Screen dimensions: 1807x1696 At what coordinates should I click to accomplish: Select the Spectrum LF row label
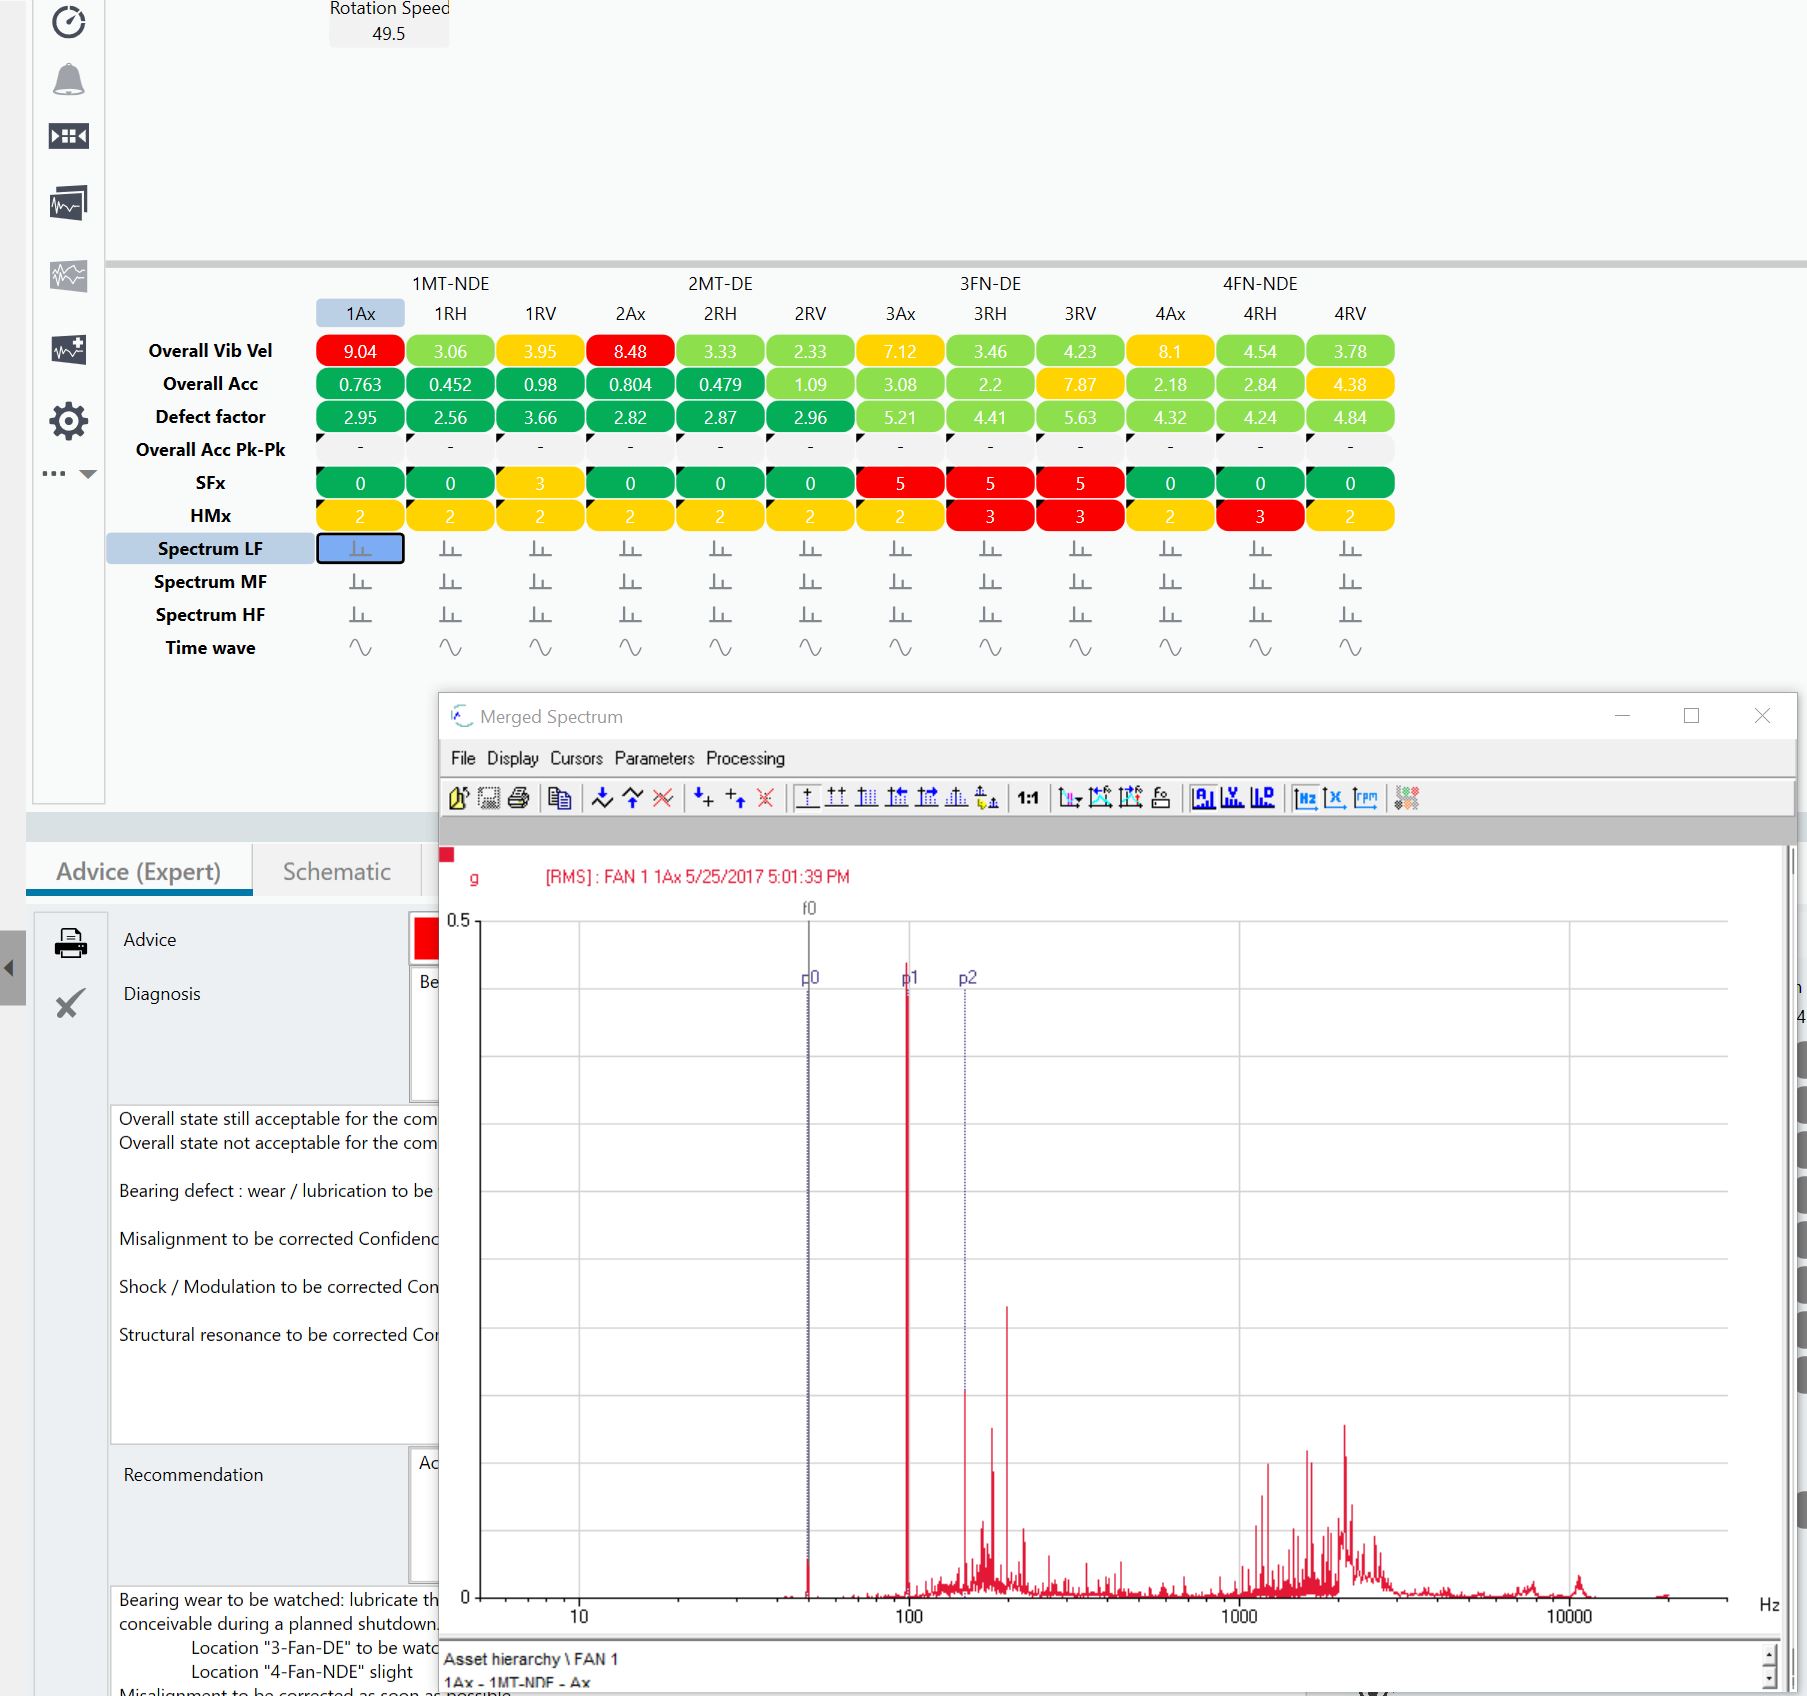pos(210,549)
